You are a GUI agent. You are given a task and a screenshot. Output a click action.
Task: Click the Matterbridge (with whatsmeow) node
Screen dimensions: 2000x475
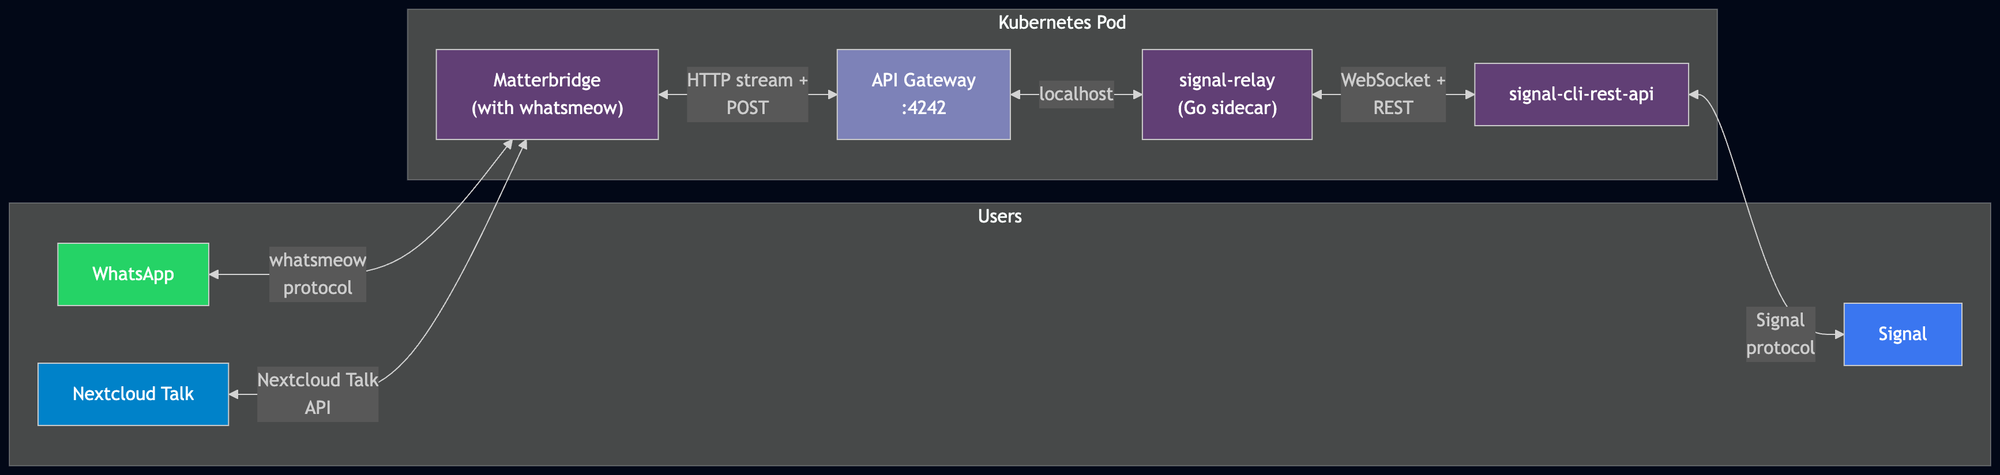(x=547, y=94)
